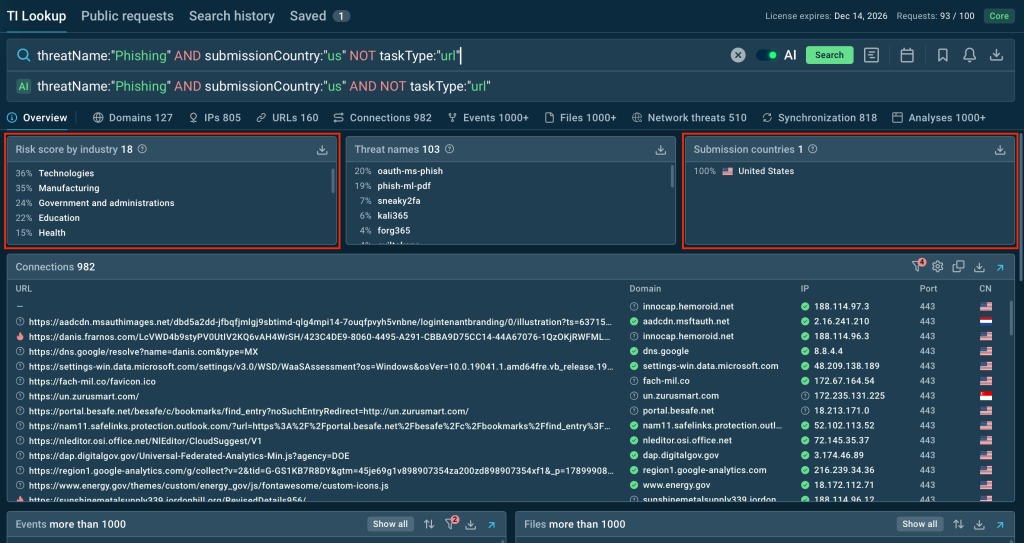This screenshot has height=543, width=1024.
Task: Download Risk score by industry data
Action: coord(322,150)
